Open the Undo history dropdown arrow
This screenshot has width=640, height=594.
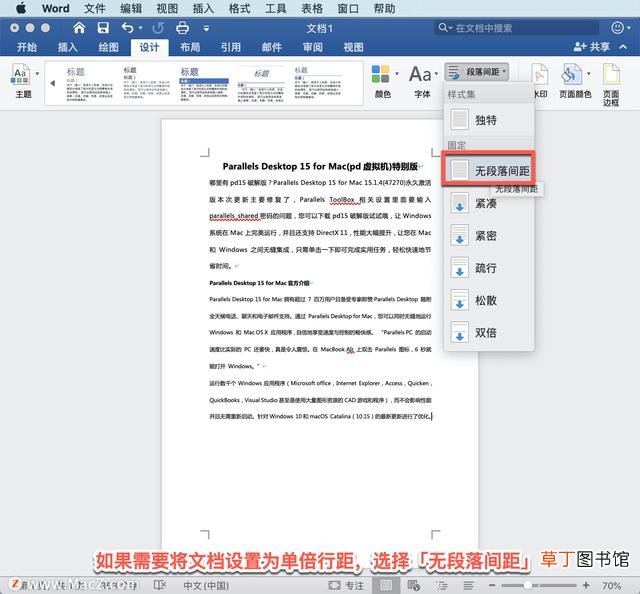140,28
